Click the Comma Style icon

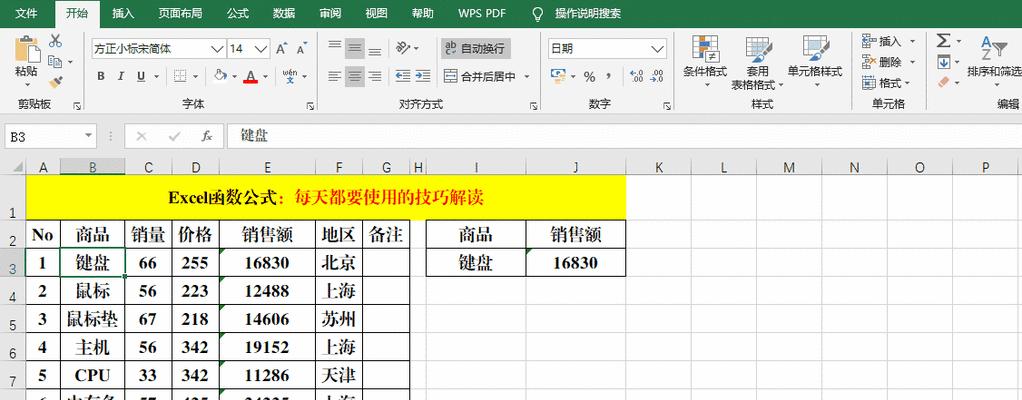(609, 77)
